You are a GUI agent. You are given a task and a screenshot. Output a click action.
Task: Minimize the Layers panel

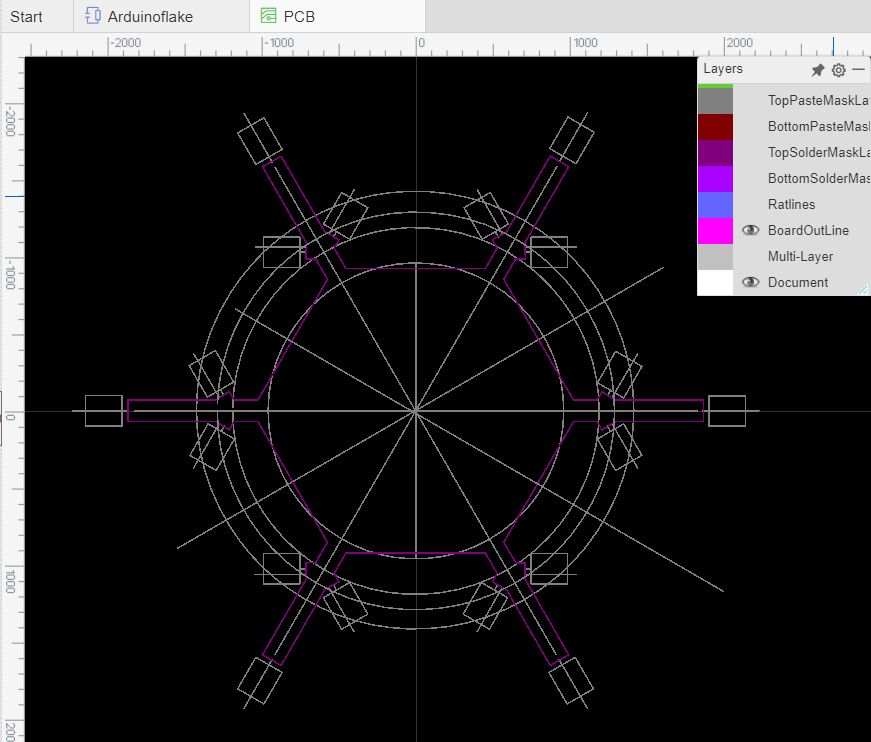[x=858, y=69]
